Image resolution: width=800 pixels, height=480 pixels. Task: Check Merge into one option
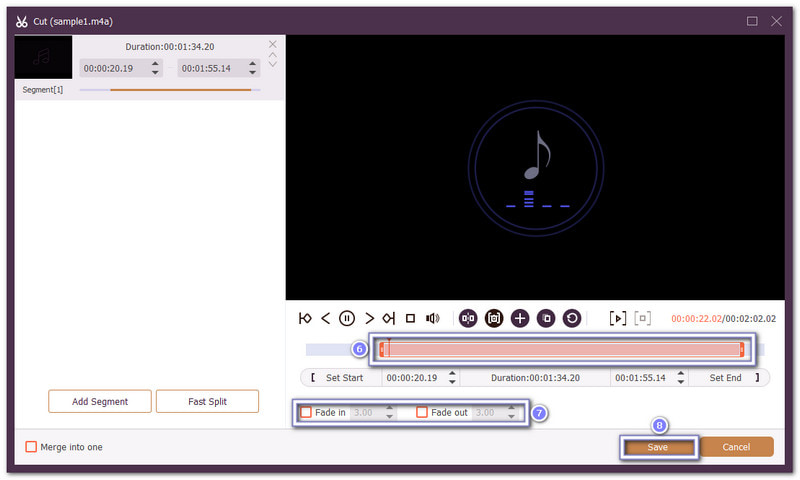click(x=31, y=447)
